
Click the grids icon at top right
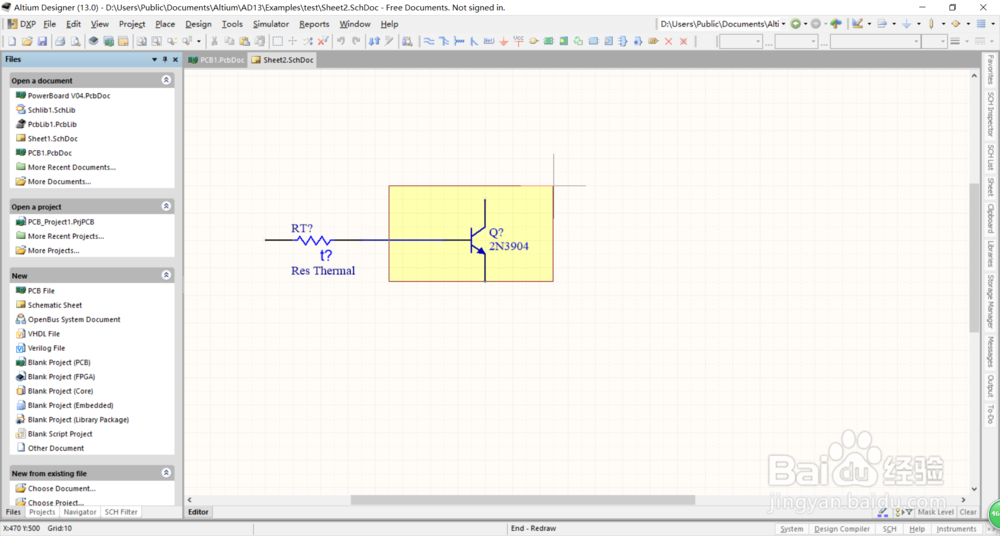click(x=981, y=24)
